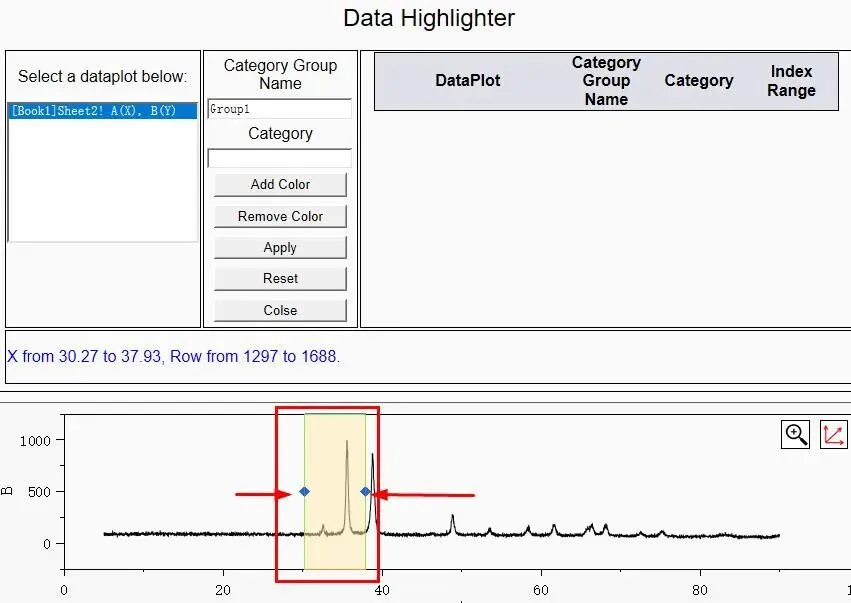
Task: Click the empty Category input field
Action: click(x=280, y=158)
